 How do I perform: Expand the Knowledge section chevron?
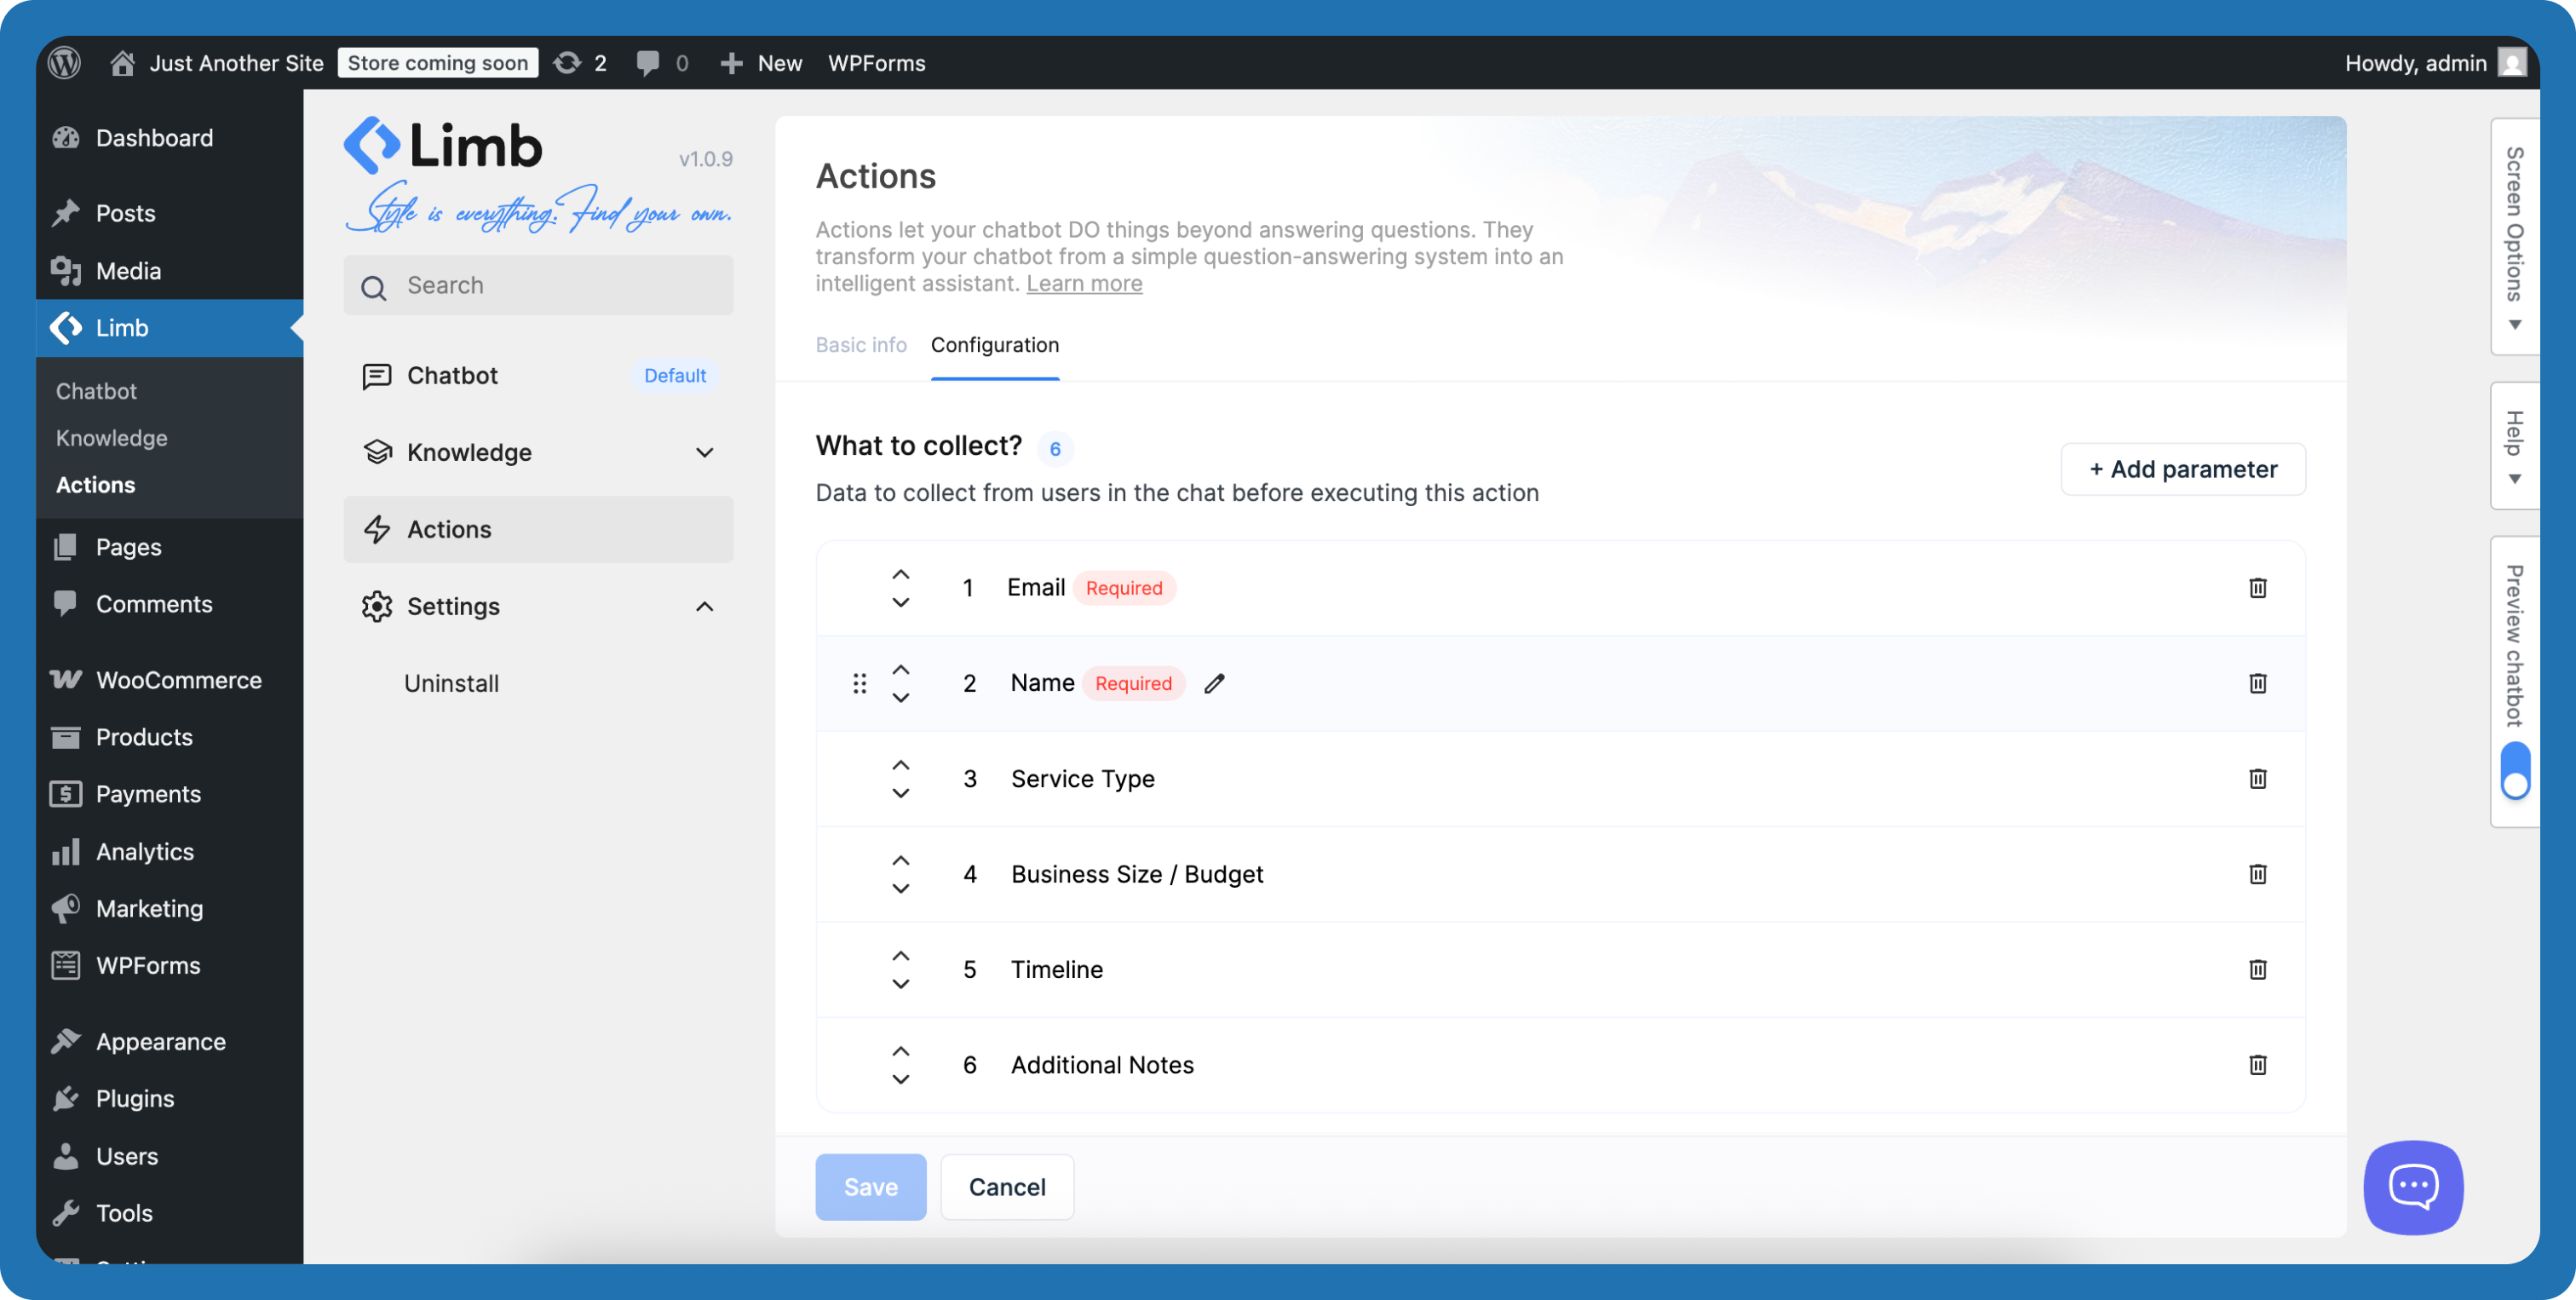pos(704,453)
